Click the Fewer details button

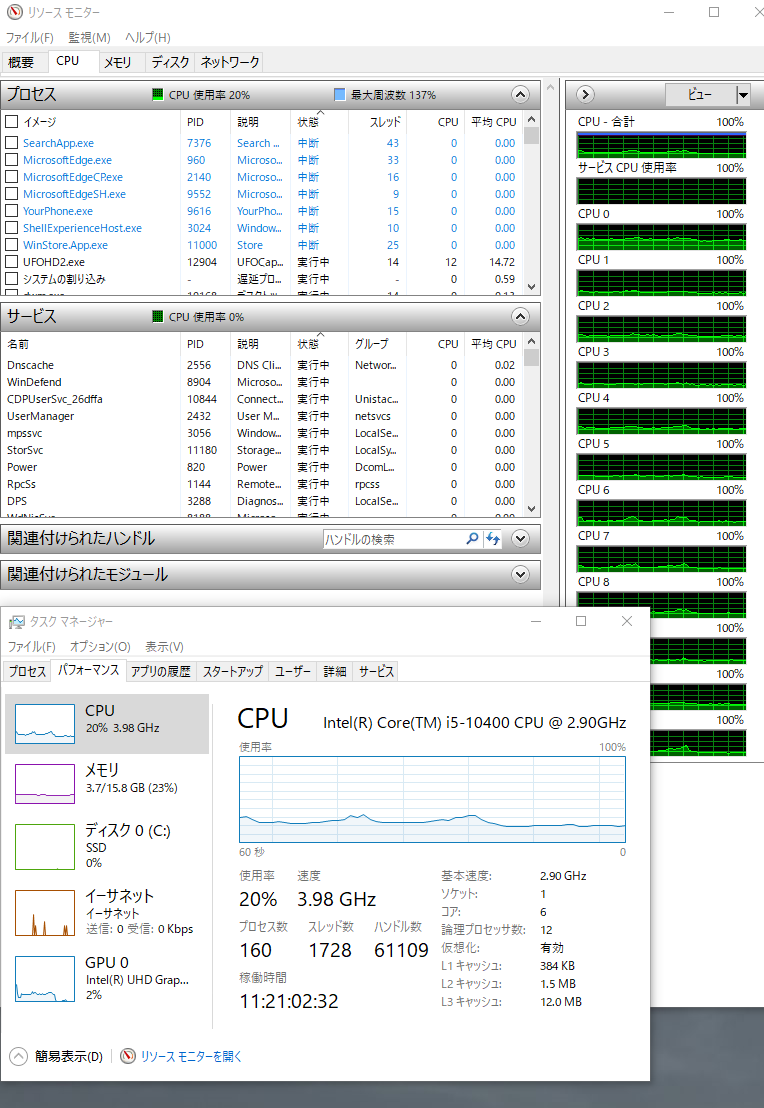(58, 1056)
